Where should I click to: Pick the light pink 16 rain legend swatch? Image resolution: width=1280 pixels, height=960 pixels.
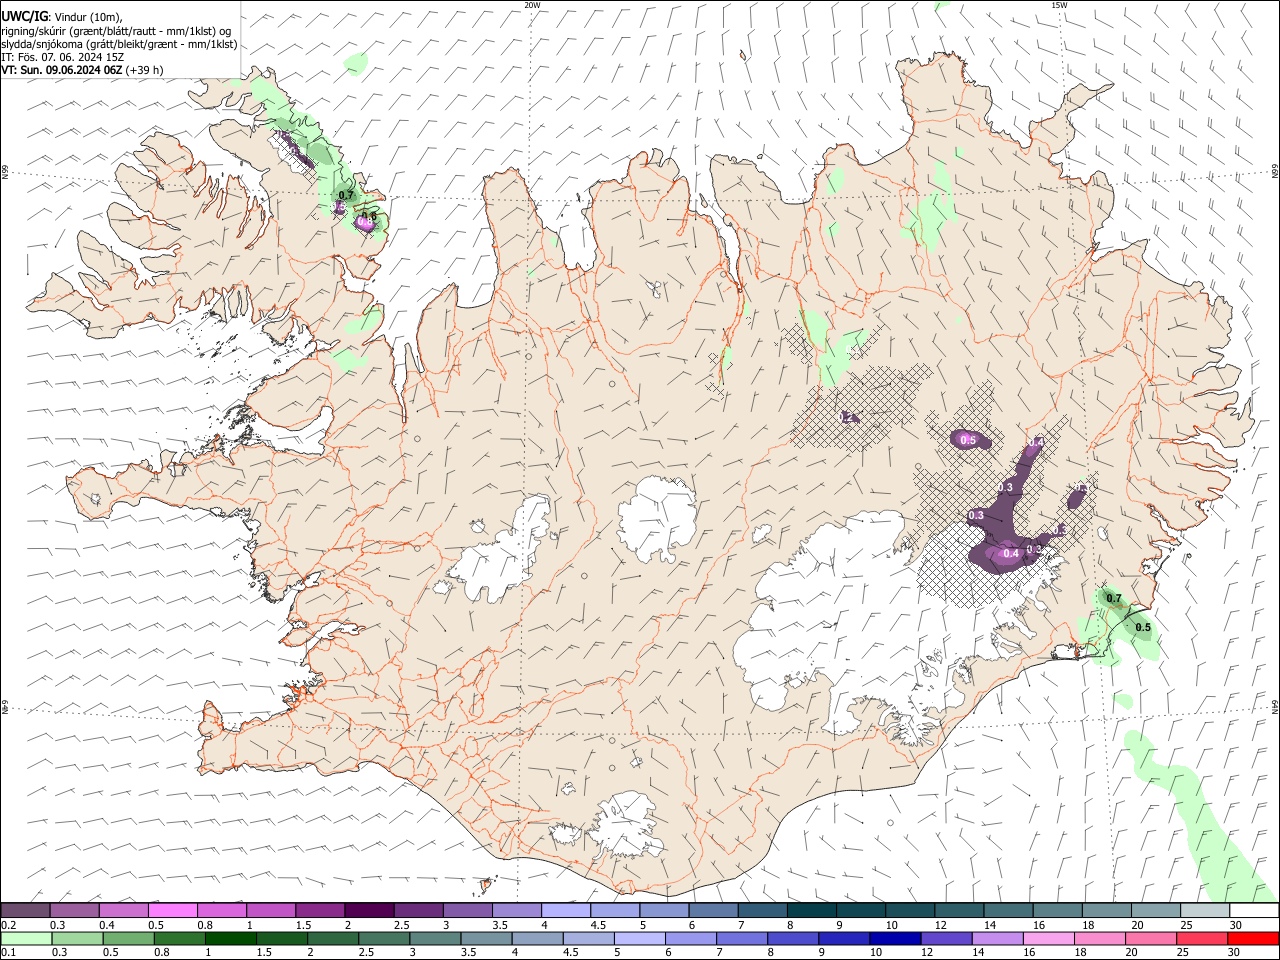(x=1047, y=938)
